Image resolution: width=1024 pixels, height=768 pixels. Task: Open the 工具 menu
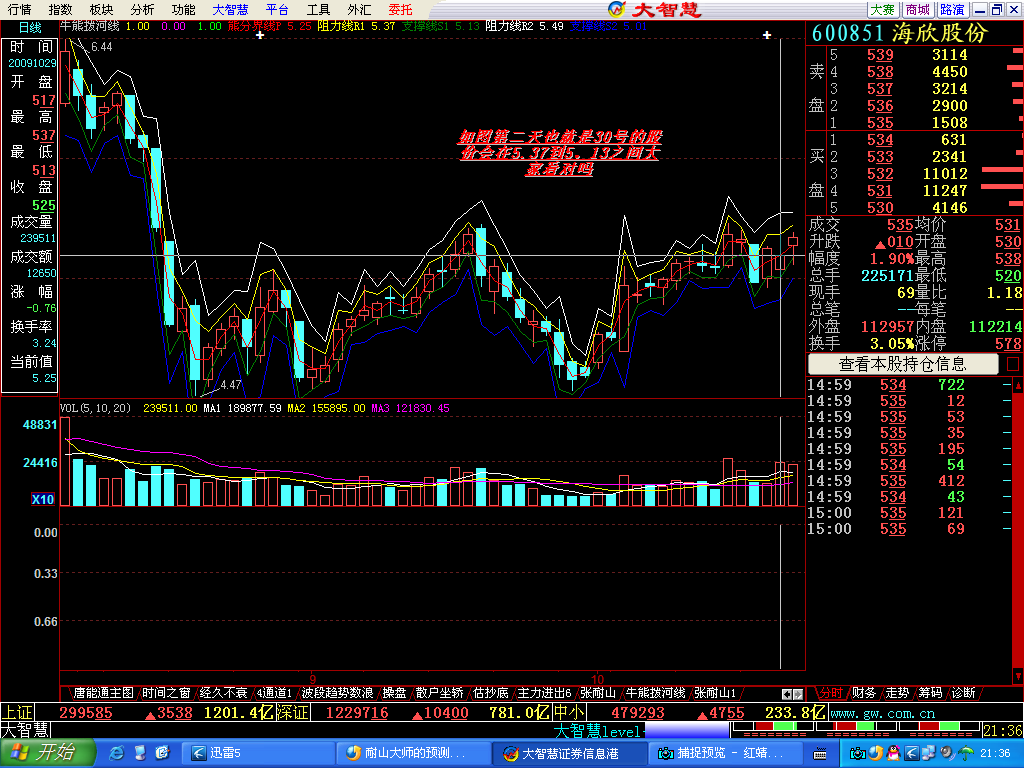[318, 10]
